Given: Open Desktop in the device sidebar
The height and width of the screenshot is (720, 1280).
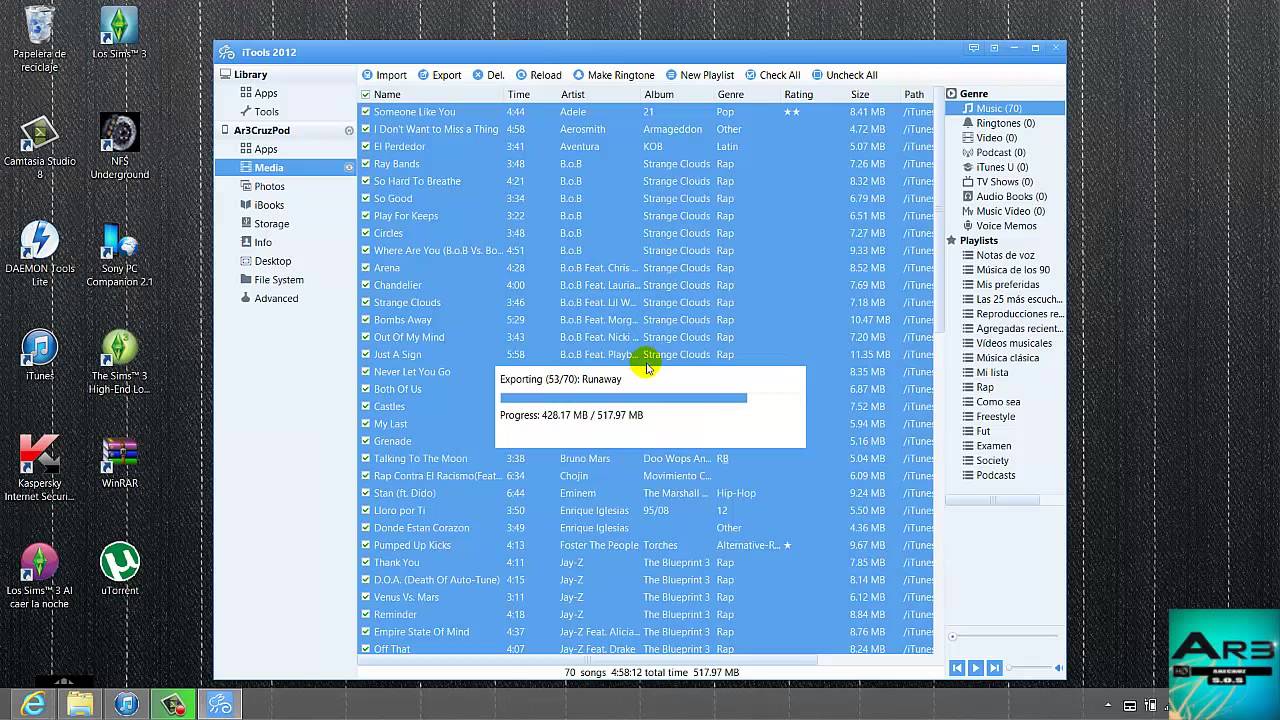Looking at the screenshot, I should tap(266, 261).
